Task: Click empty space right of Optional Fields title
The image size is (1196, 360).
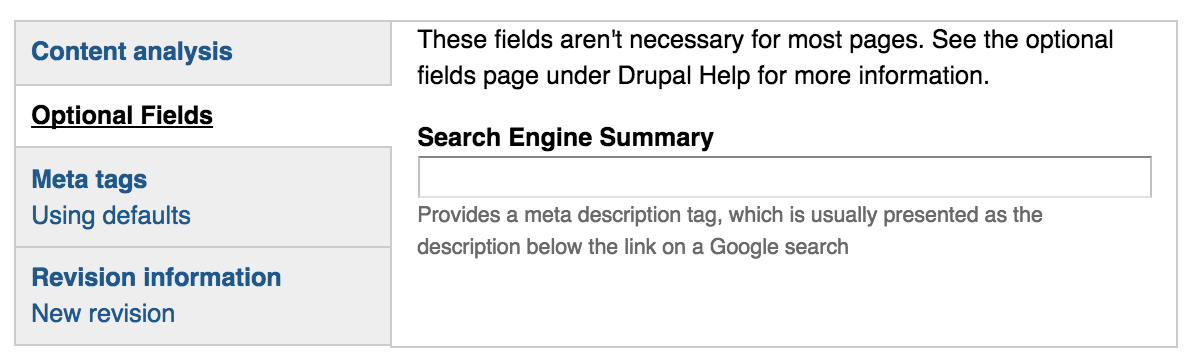Action: (x=301, y=116)
